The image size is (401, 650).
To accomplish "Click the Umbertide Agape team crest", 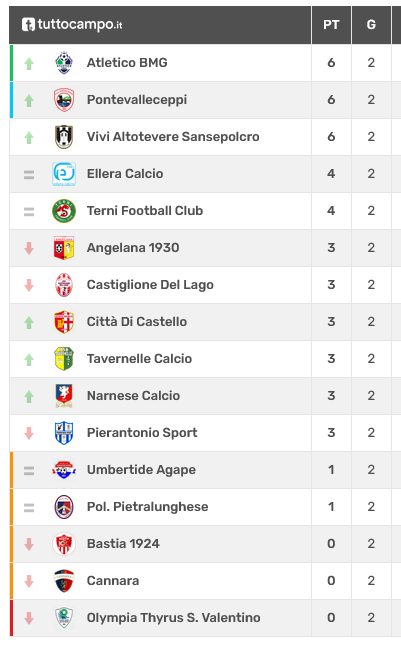I will [64, 470].
